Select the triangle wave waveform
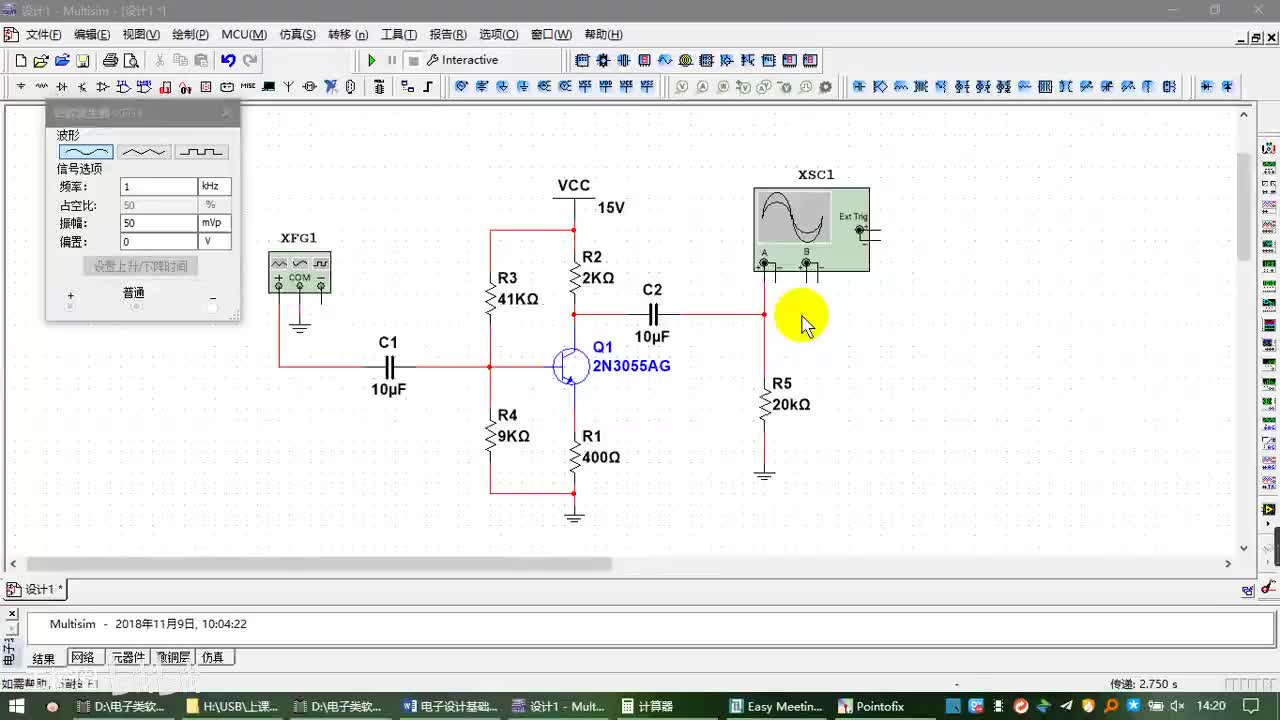Viewport: 1280px width, 720px height. click(x=143, y=152)
